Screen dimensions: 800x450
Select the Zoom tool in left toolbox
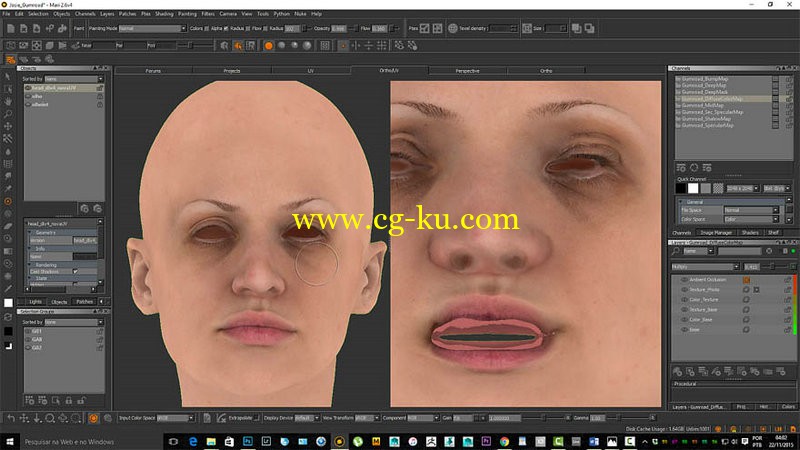[8, 114]
